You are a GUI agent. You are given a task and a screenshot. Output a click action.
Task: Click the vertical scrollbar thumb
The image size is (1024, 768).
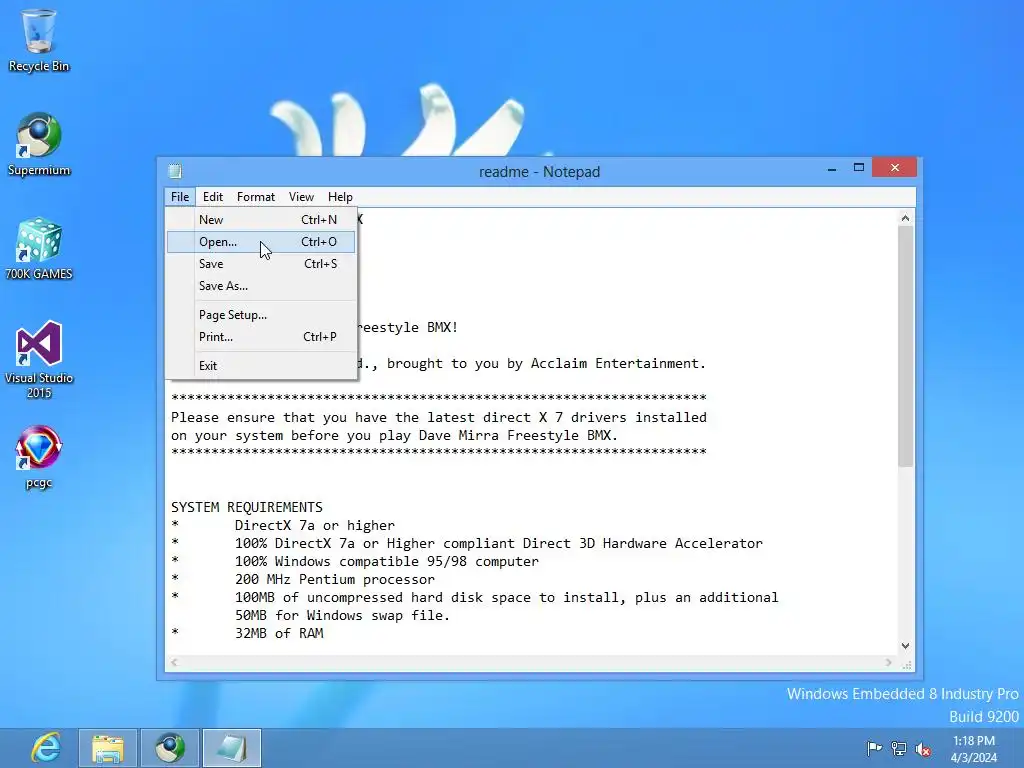point(905,346)
